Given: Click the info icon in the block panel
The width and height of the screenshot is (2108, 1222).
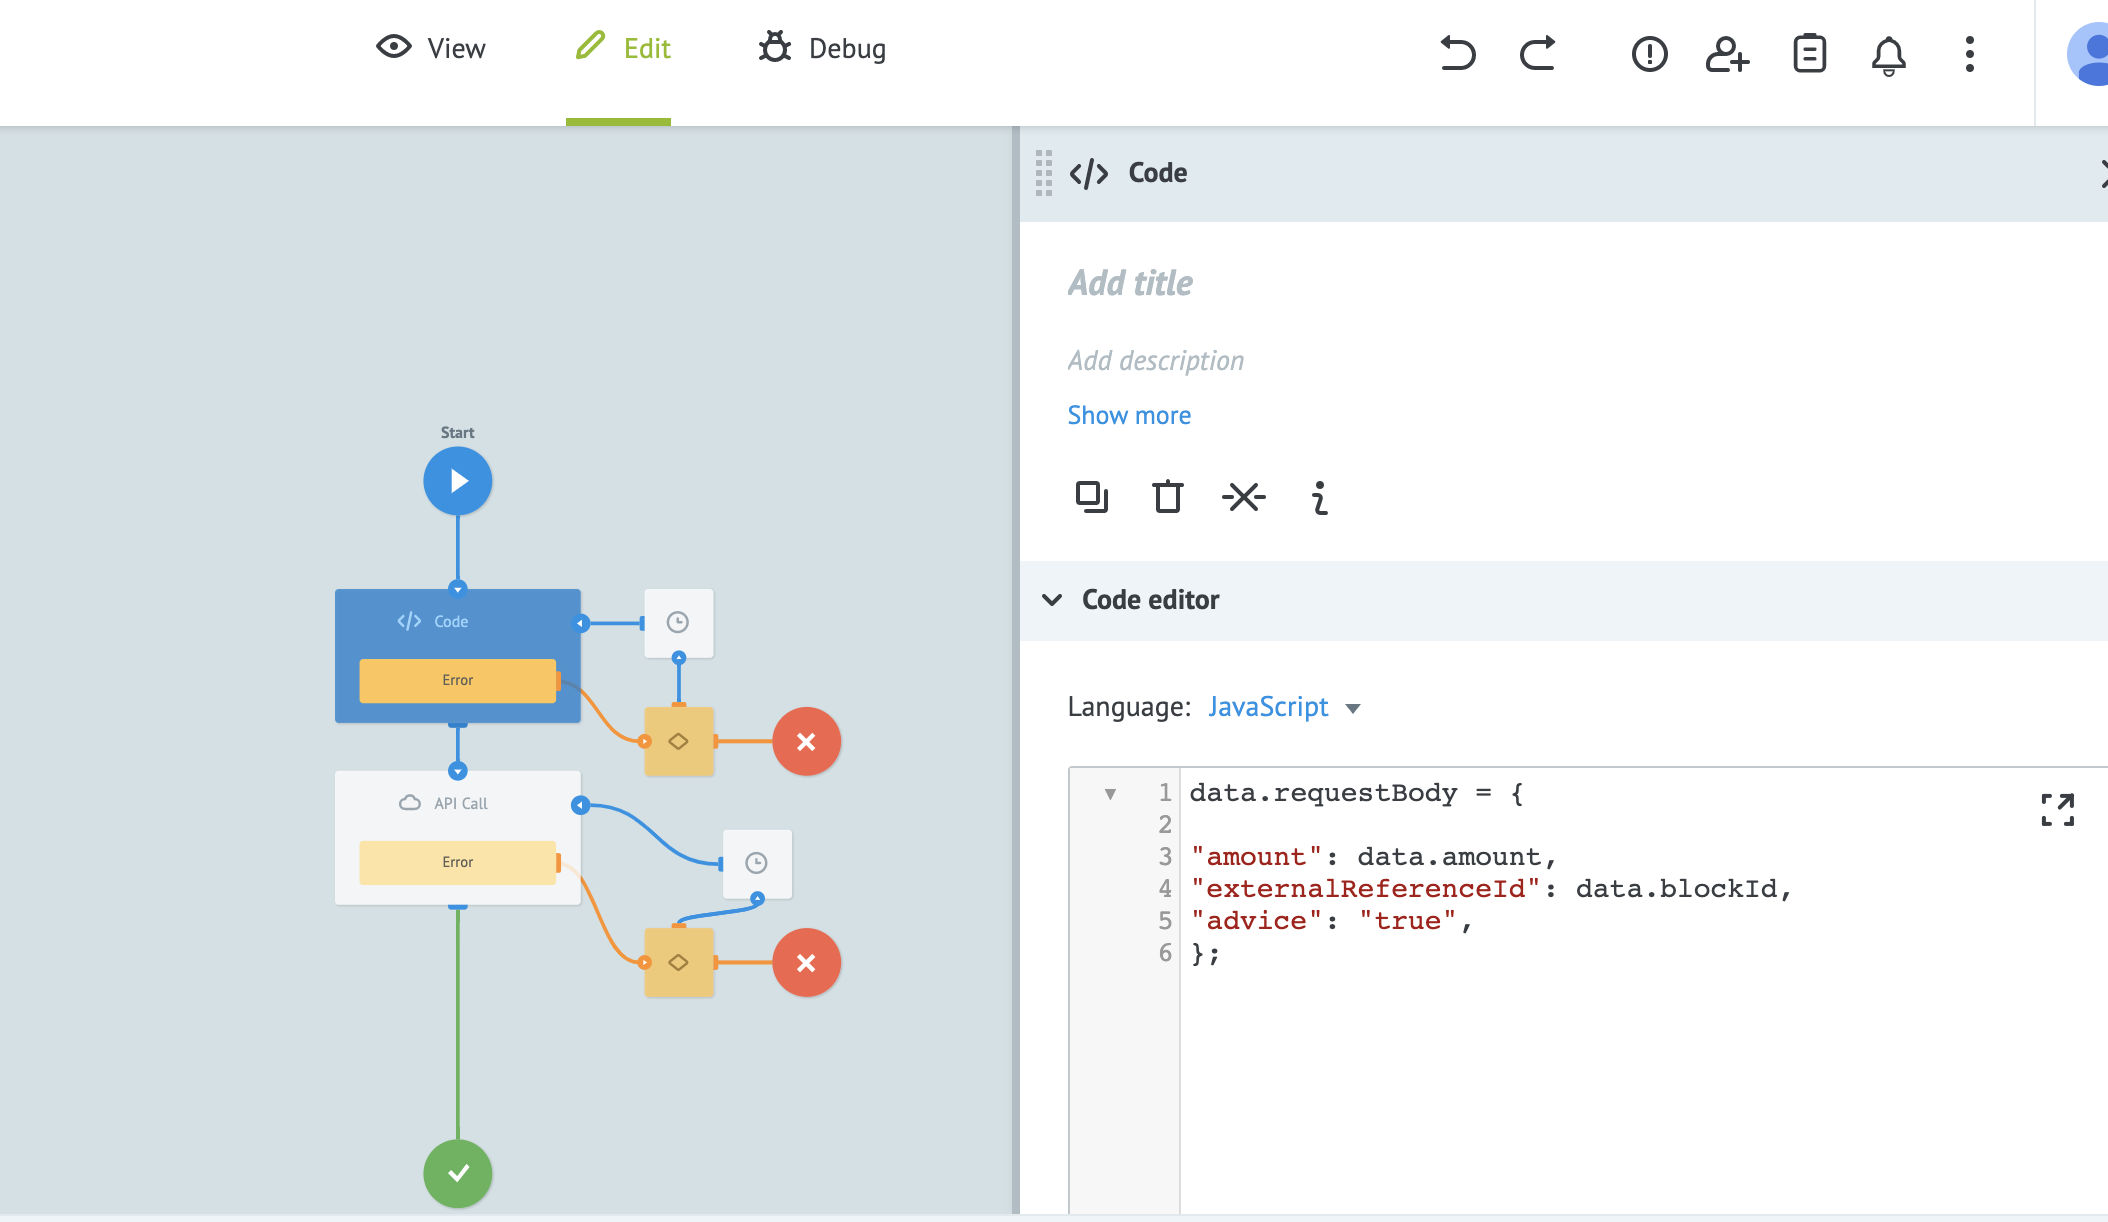Looking at the screenshot, I should (x=1318, y=497).
